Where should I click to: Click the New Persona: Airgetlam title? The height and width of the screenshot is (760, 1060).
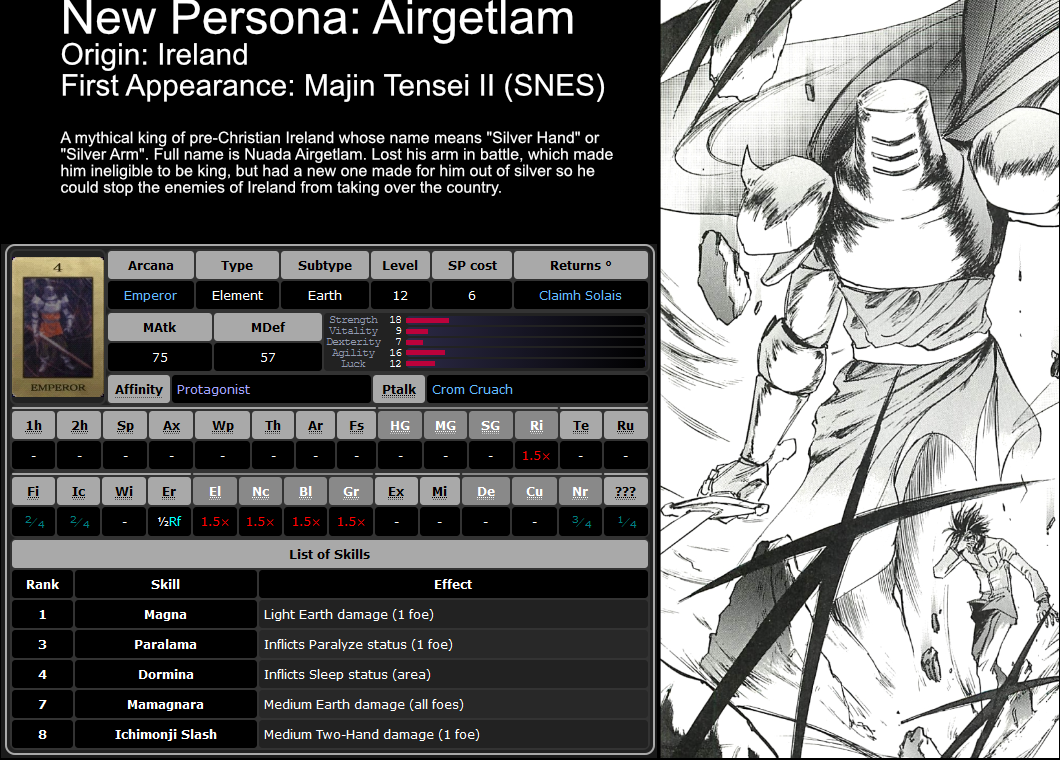click(318, 18)
